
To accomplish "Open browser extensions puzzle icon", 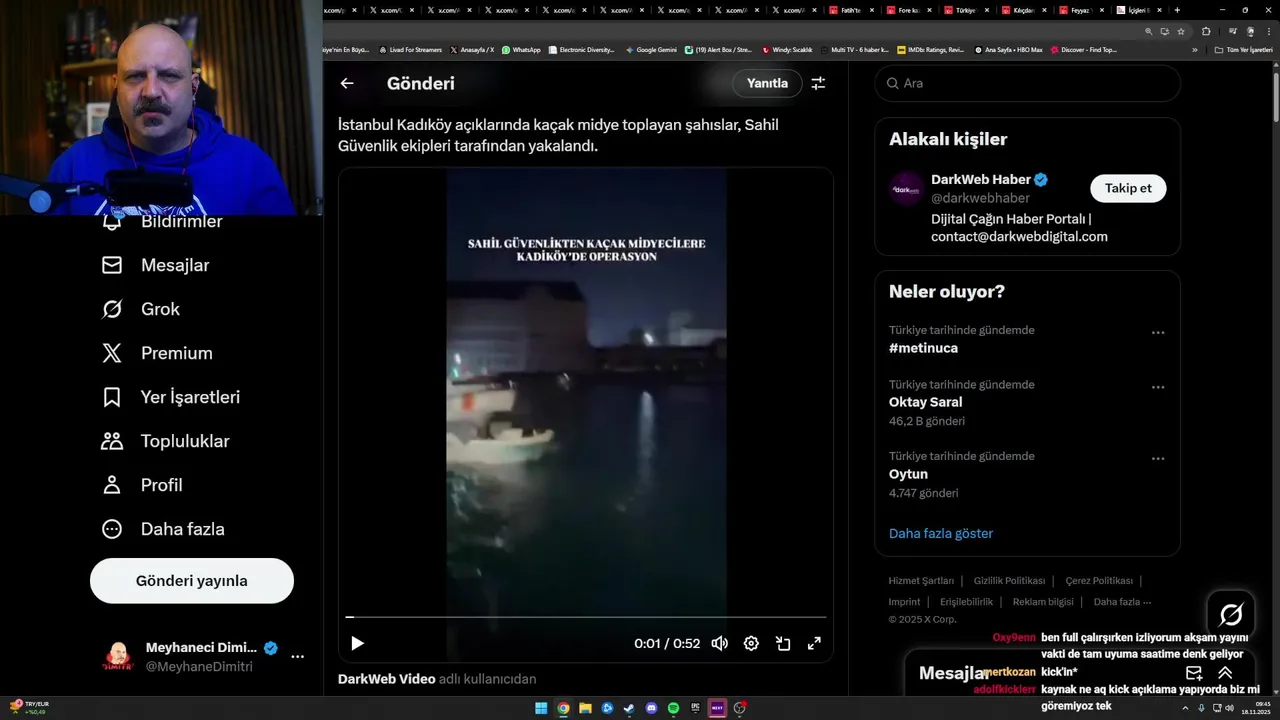I will tap(1206, 31).
